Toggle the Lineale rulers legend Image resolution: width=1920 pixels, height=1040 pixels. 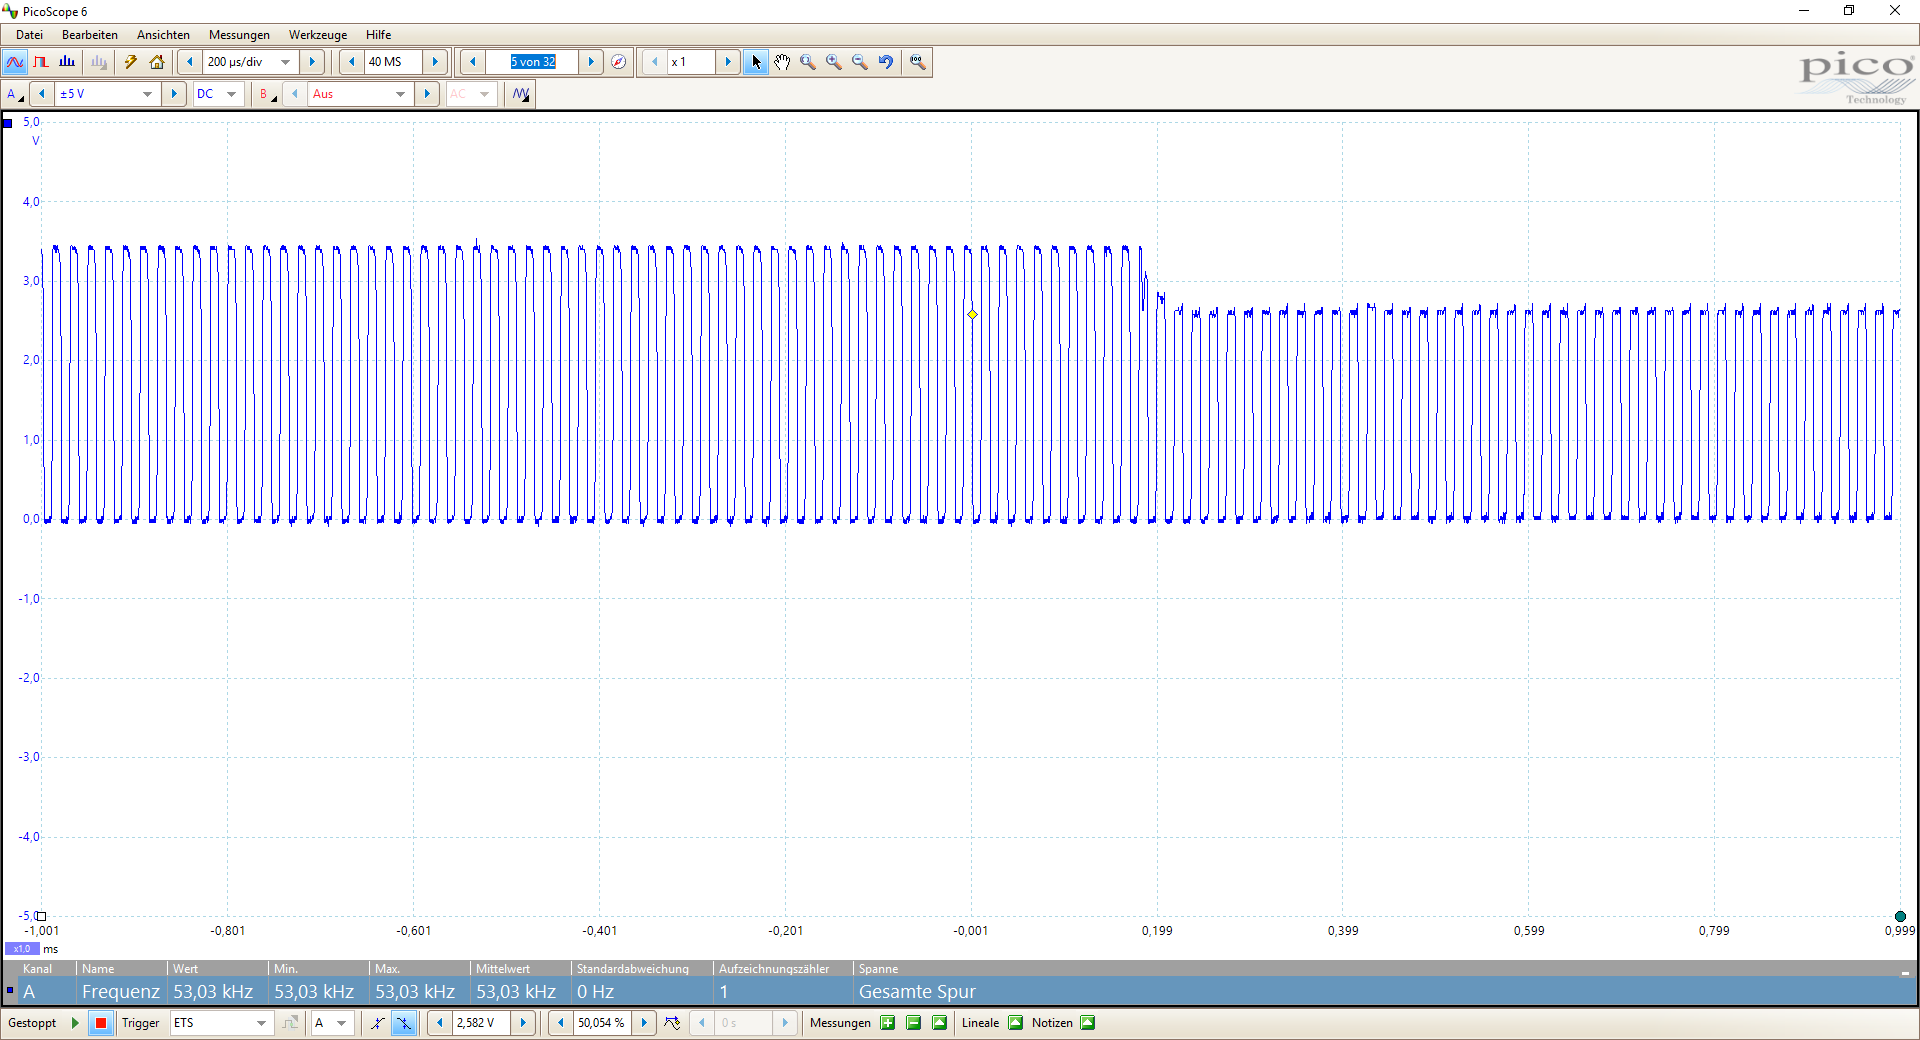1015,1023
